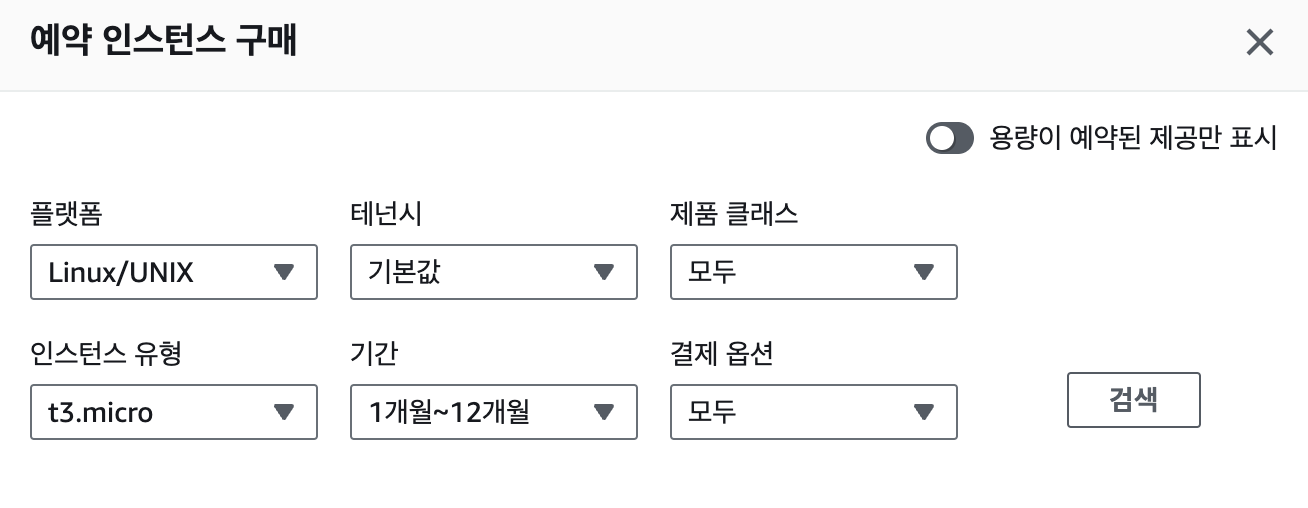Click the triangle arrow beside t3.micro
The height and width of the screenshot is (508, 1308).
point(284,412)
